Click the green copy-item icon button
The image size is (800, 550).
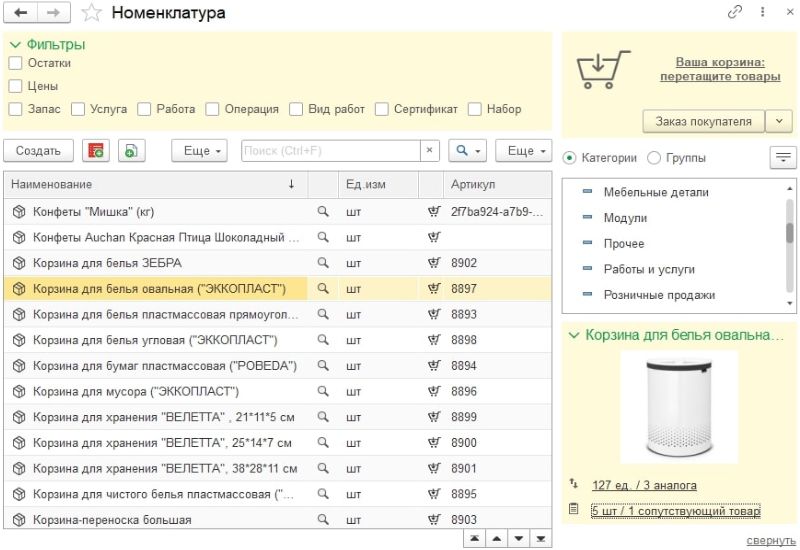click(132, 151)
